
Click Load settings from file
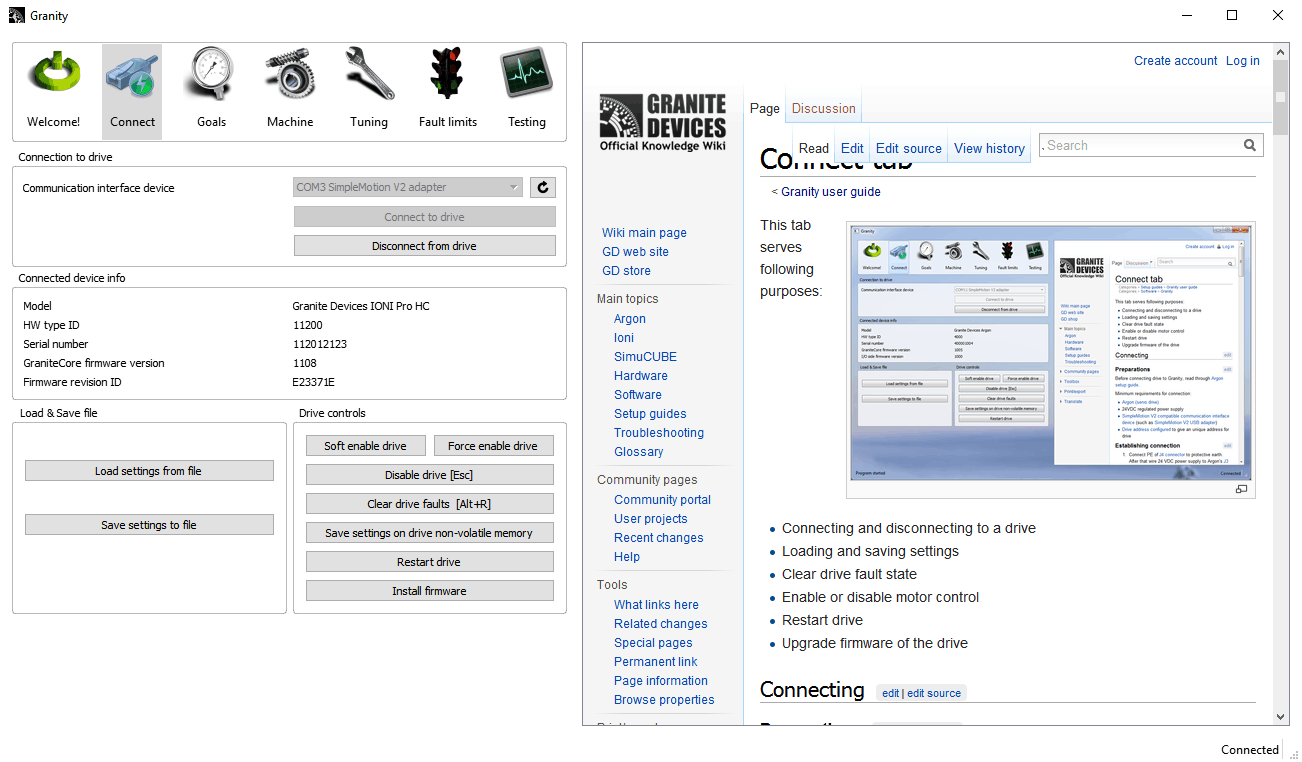pyautogui.click(x=149, y=471)
